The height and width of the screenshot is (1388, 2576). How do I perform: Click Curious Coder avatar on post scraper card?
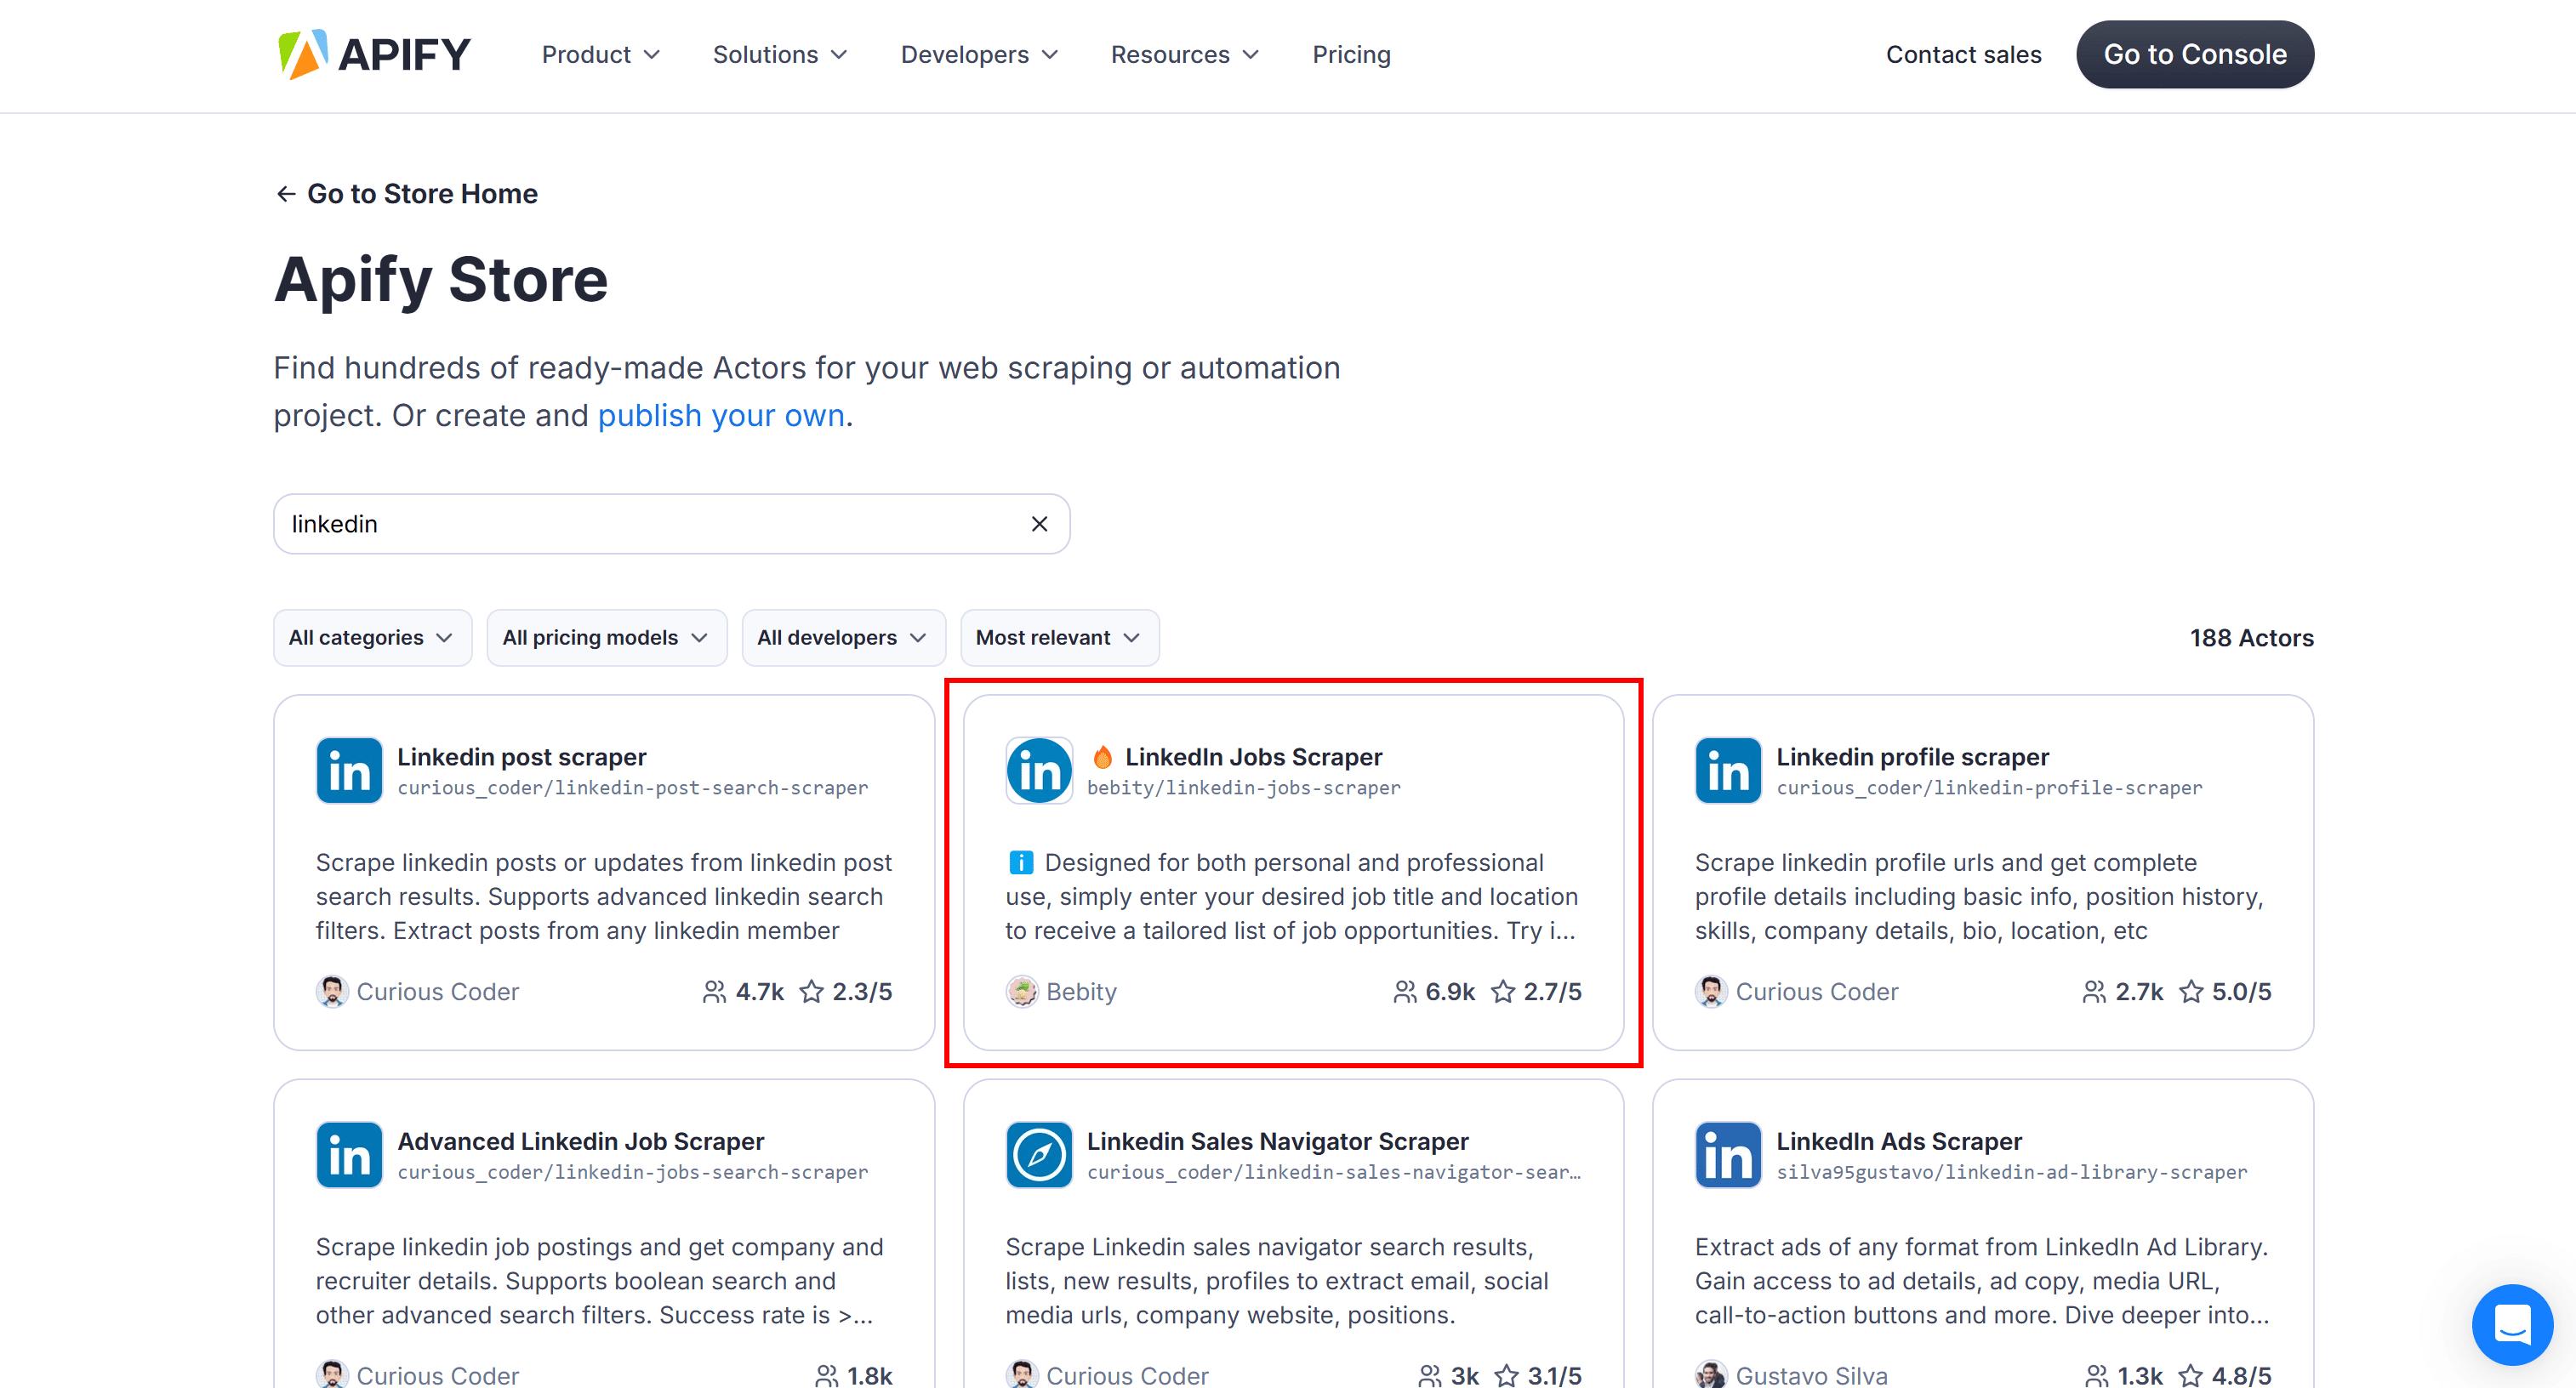333,991
